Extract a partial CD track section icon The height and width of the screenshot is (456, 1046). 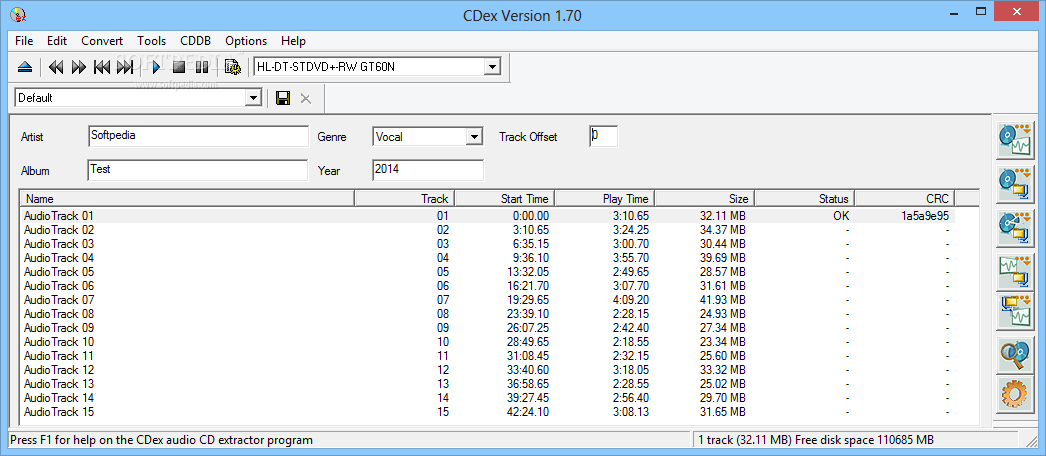[x=1015, y=227]
